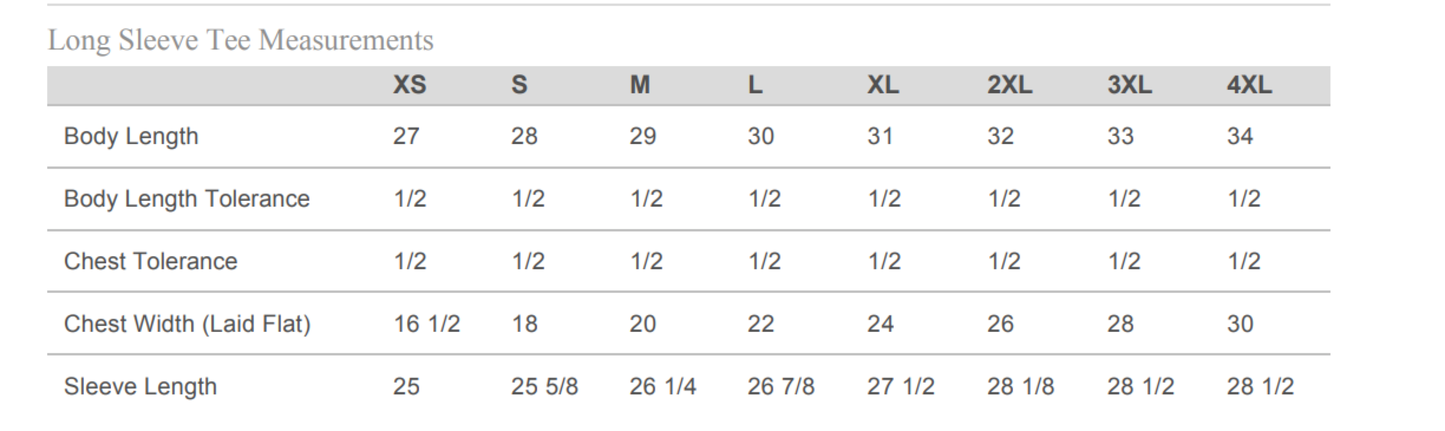Click Chest Width value 16 1/2
Viewport: 1445px width, 431px height.
426,324
